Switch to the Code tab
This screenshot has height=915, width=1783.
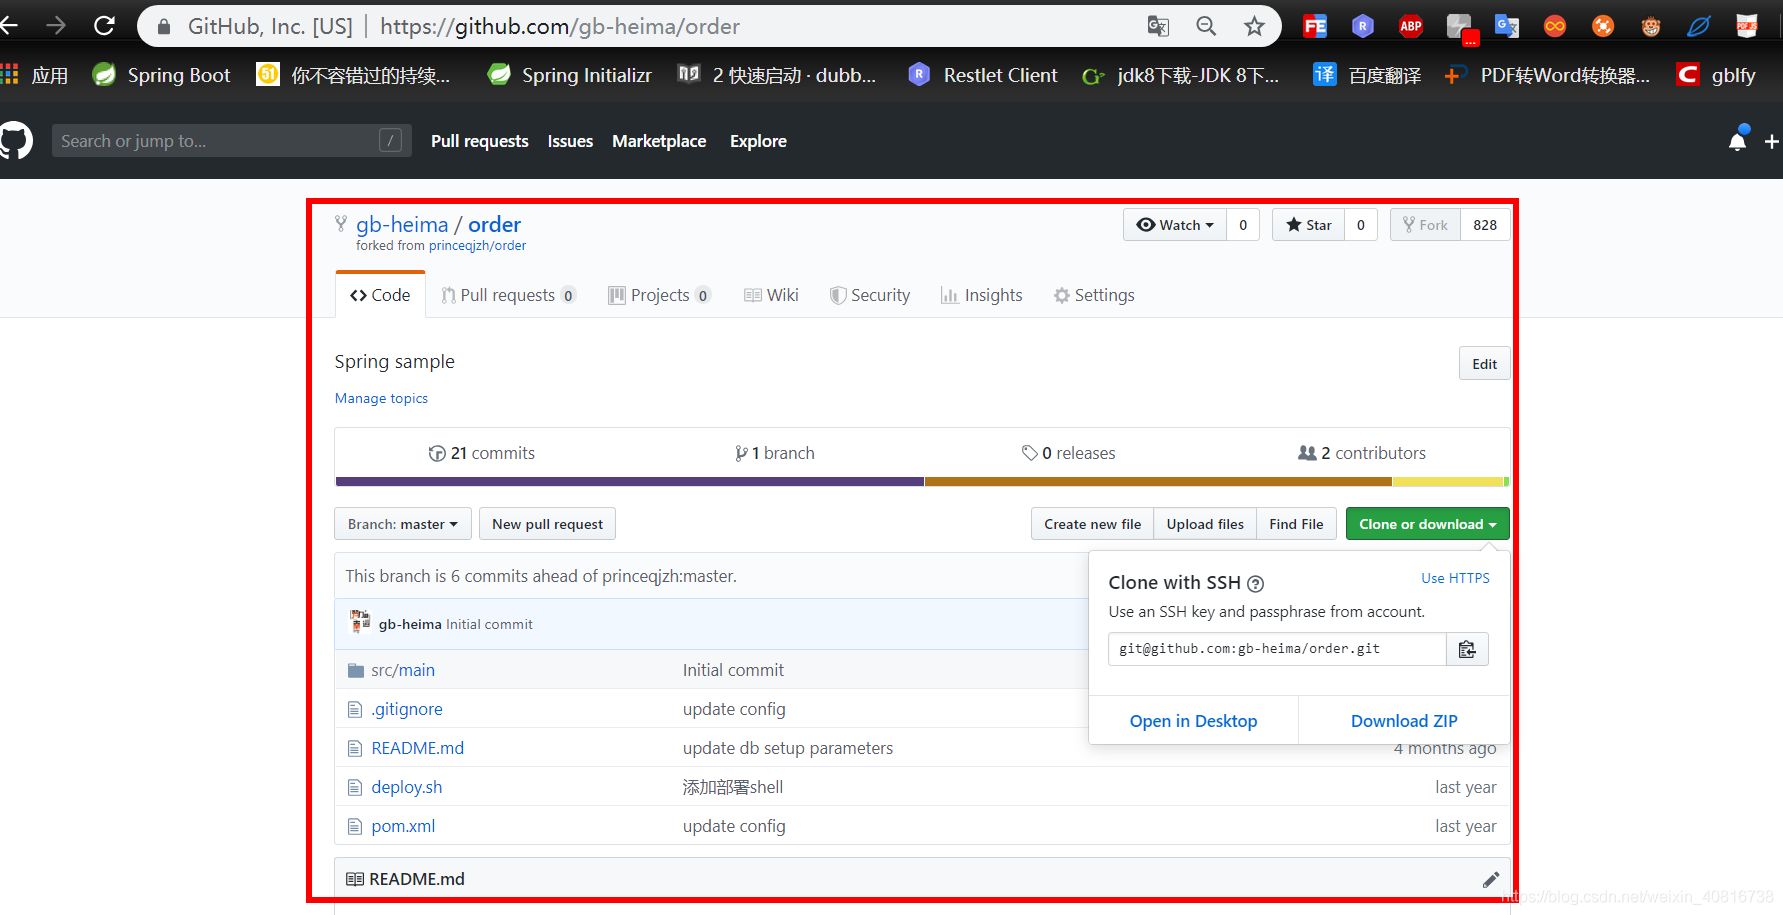pyautogui.click(x=380, y=295)
